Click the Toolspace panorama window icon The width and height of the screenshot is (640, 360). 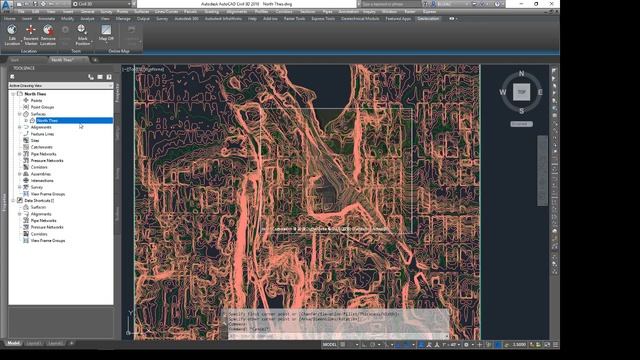tap(100, 77)
